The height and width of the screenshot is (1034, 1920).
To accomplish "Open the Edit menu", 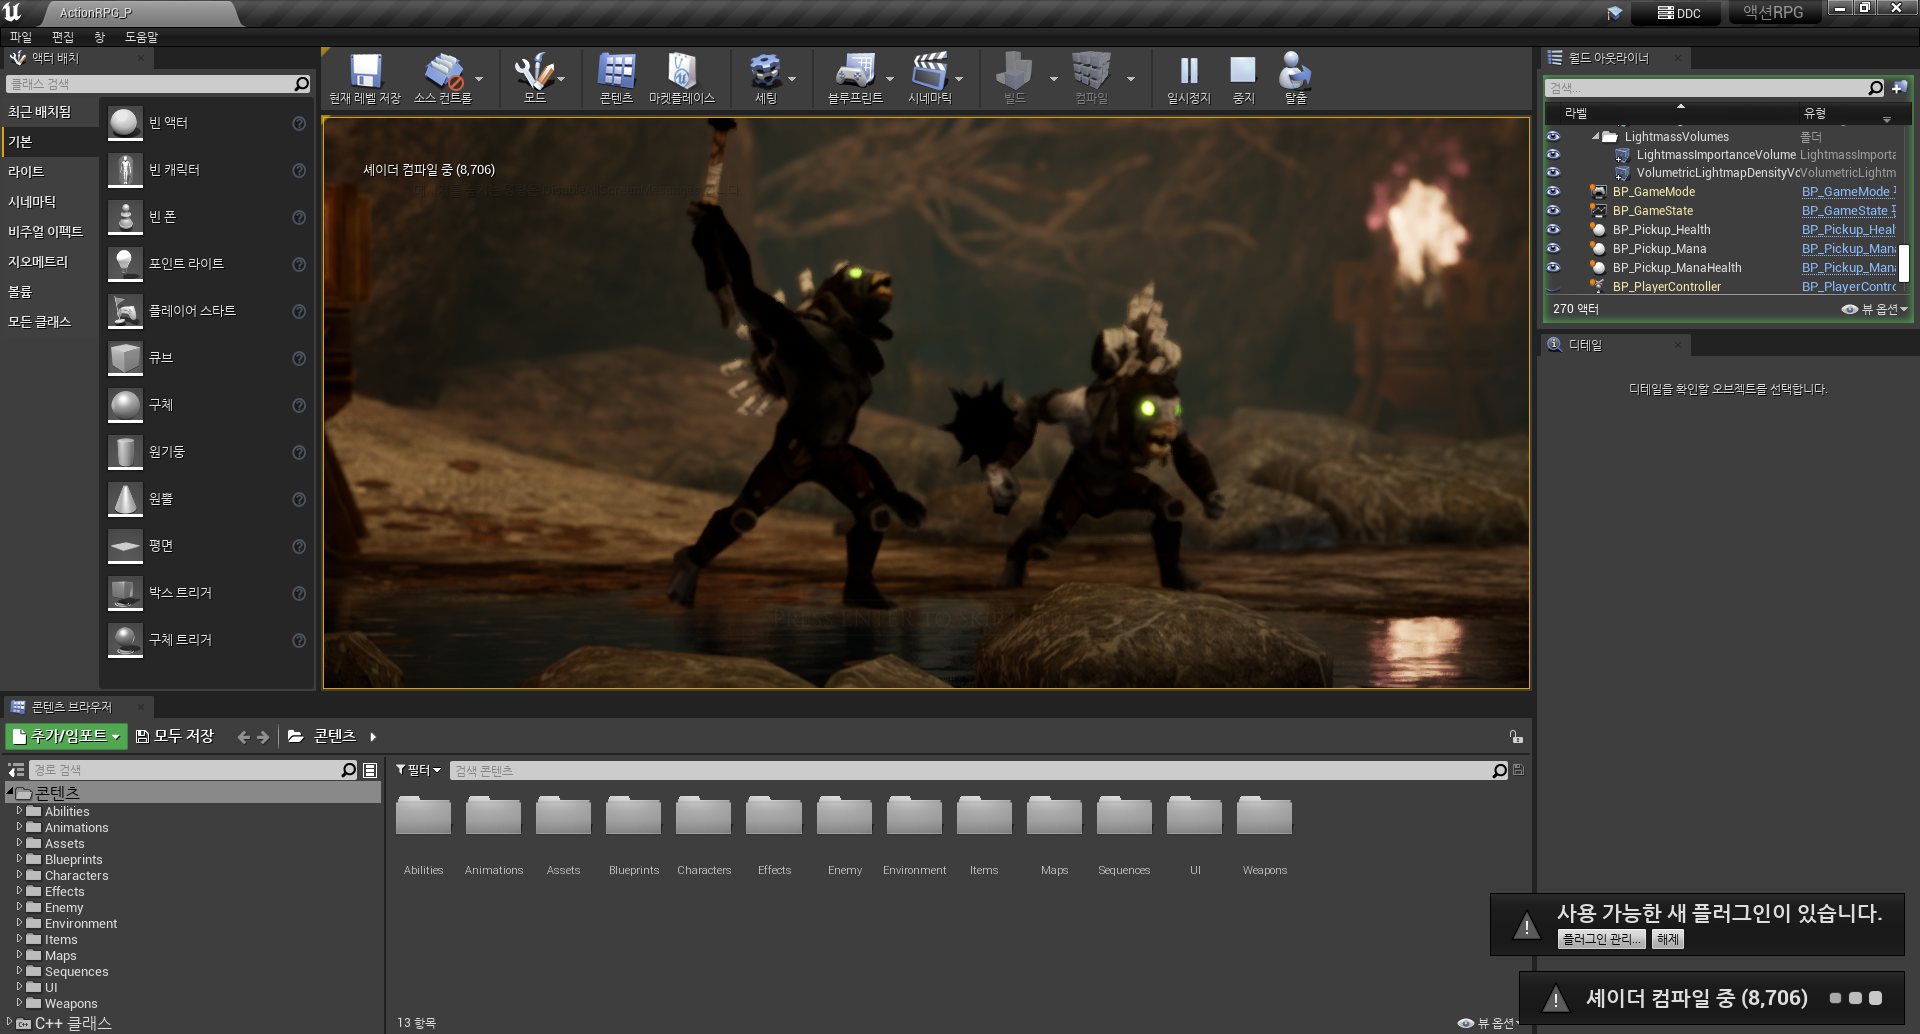I will [x=63, y=37].
